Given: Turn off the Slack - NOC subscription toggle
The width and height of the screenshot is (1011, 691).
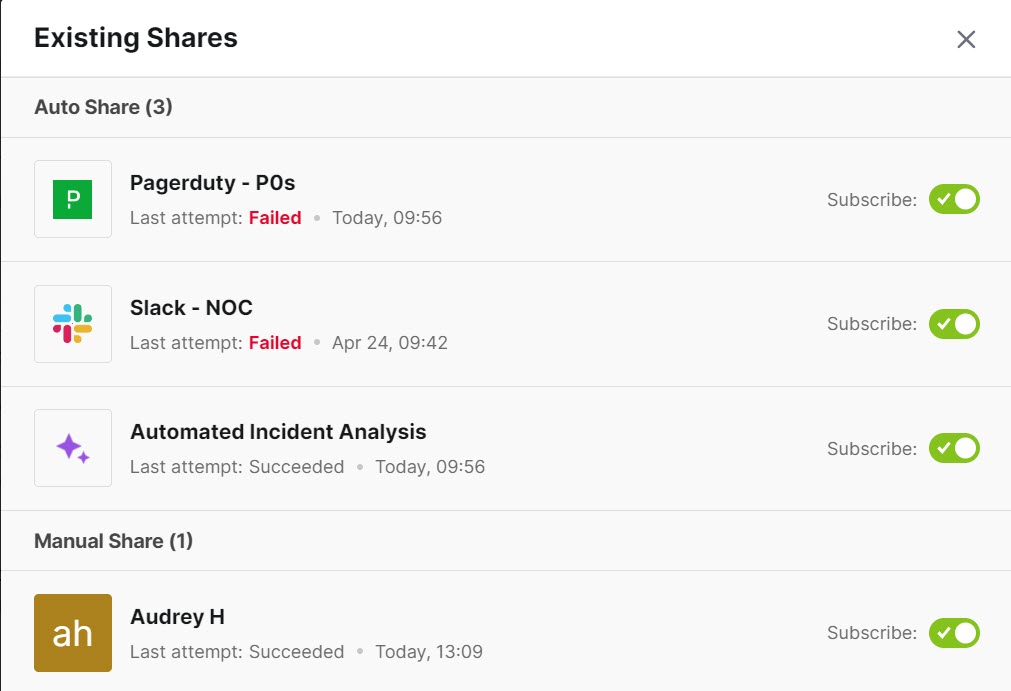Looking at the screenshot, I should 954,324.
